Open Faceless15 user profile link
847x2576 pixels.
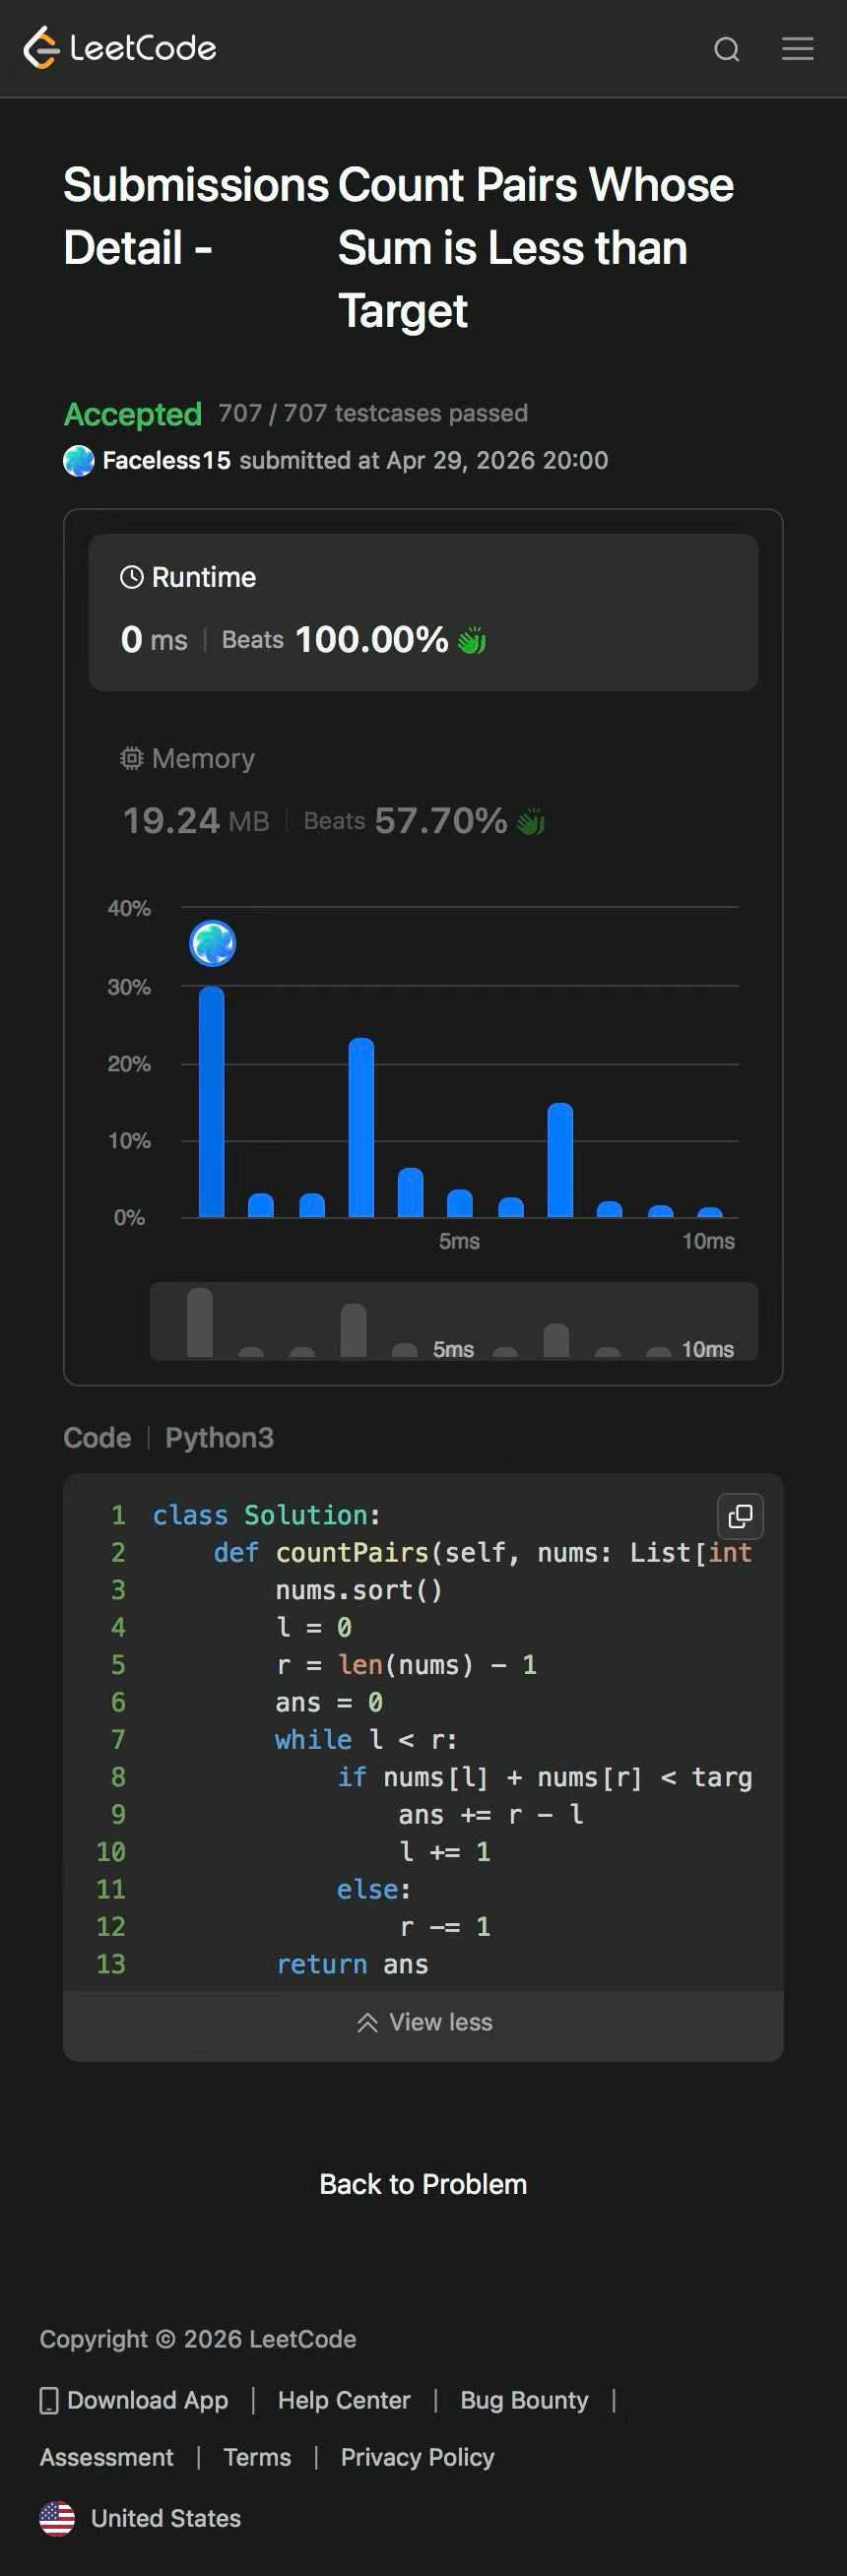pyautogui.click(x=166, y=460)
